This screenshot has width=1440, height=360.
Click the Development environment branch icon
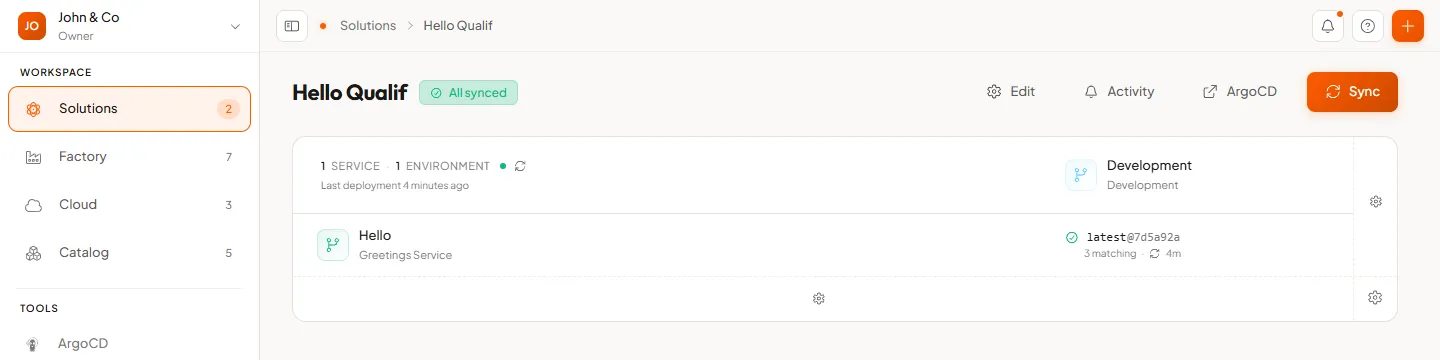(x=1081, y=175)
